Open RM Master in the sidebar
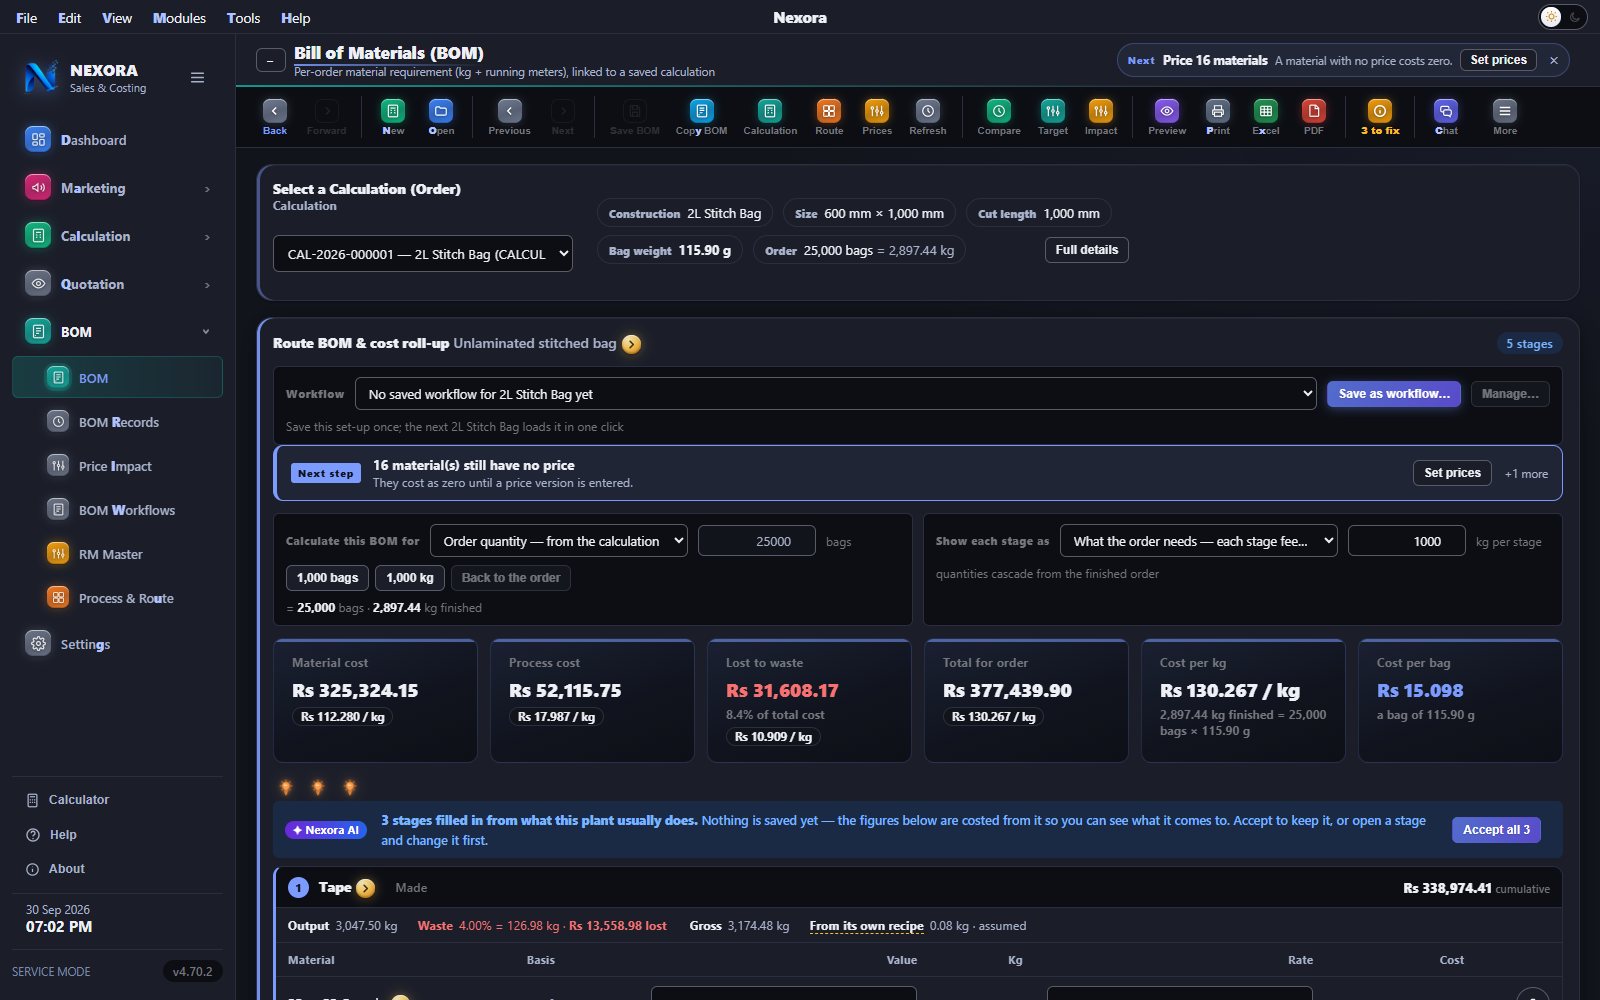Viewport: 1600px width, 1000px height. tap(117, 554)
